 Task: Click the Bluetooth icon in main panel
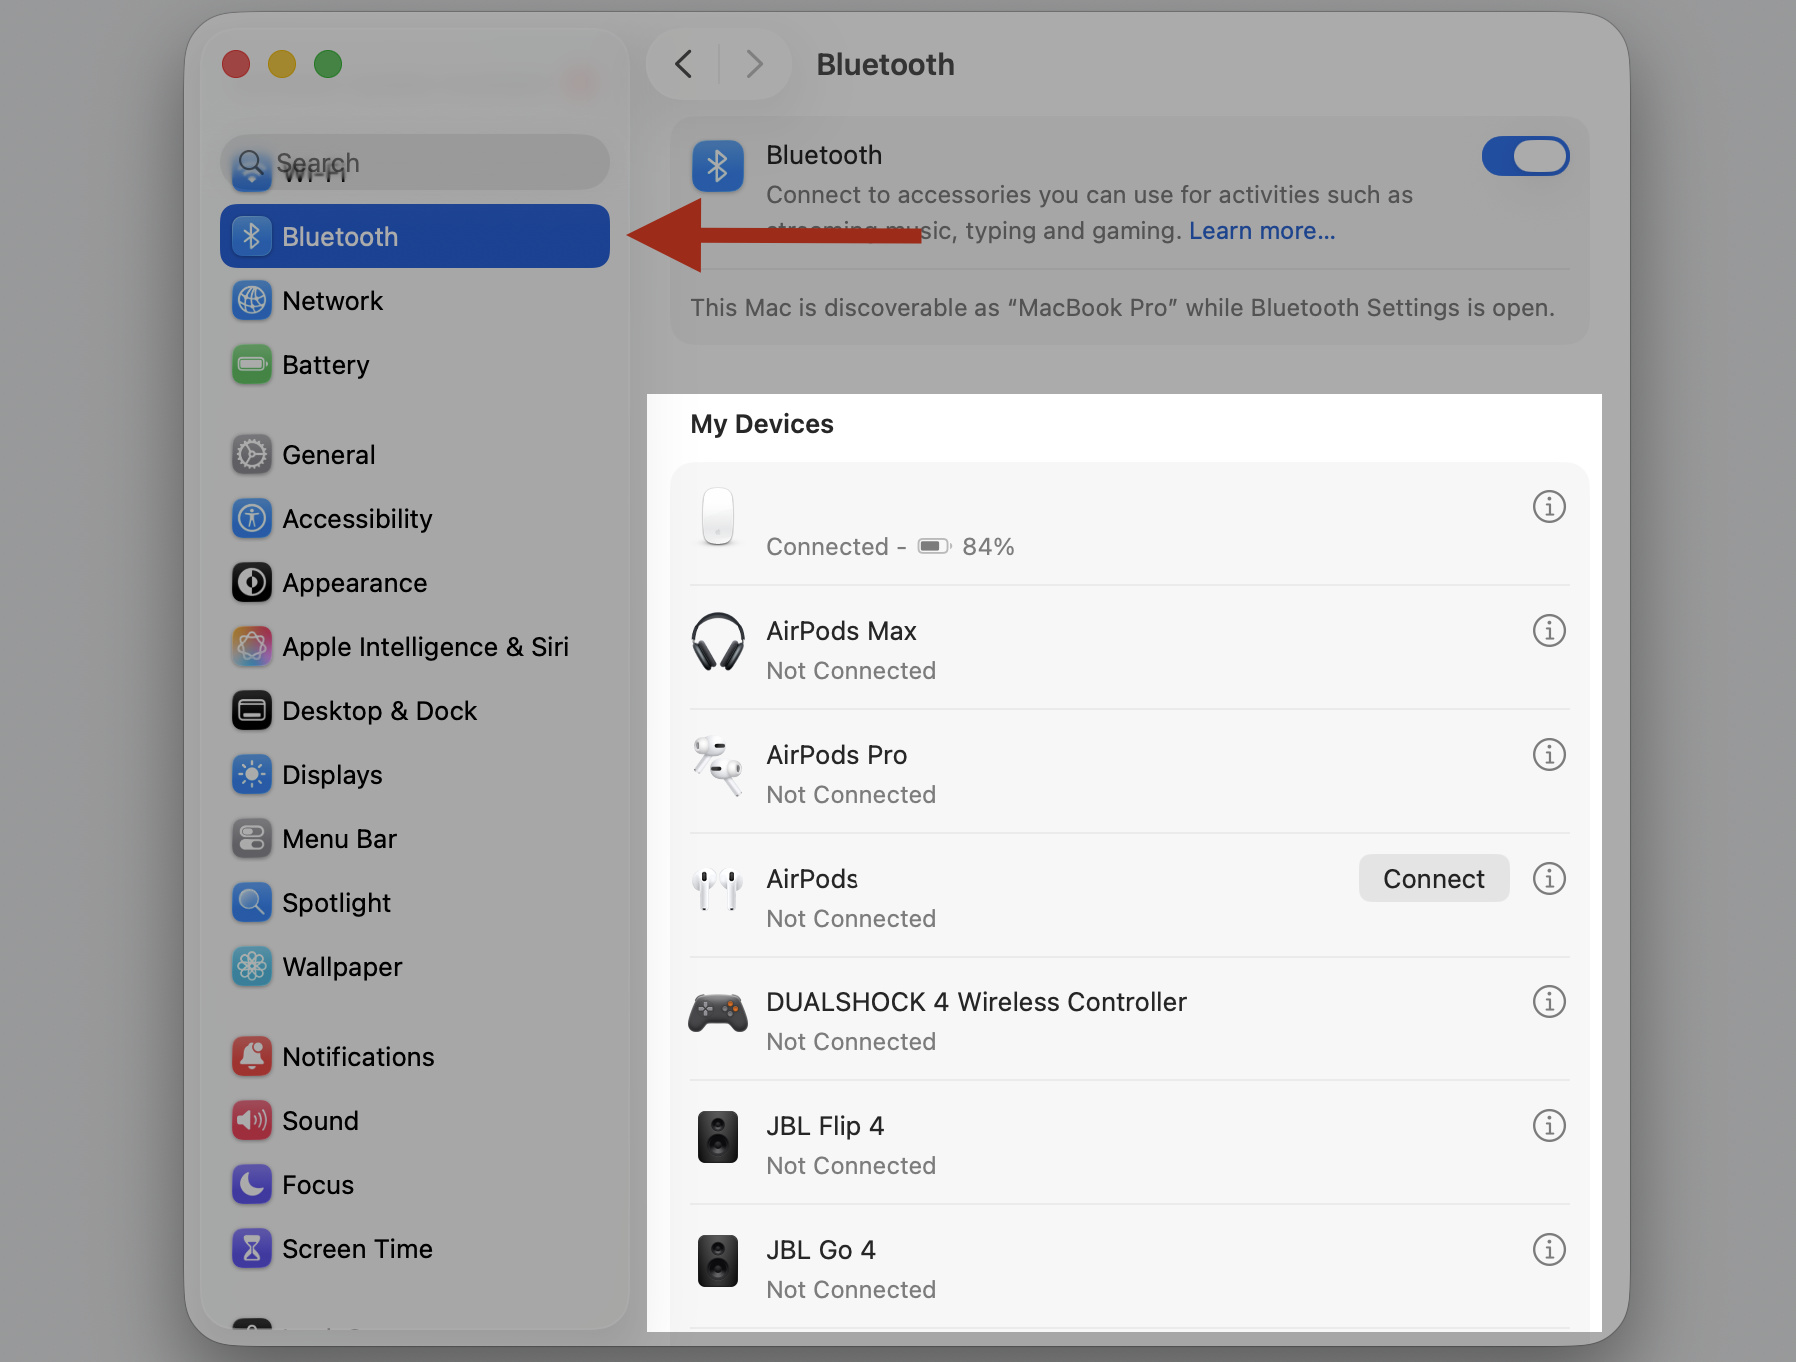[718, 166]
